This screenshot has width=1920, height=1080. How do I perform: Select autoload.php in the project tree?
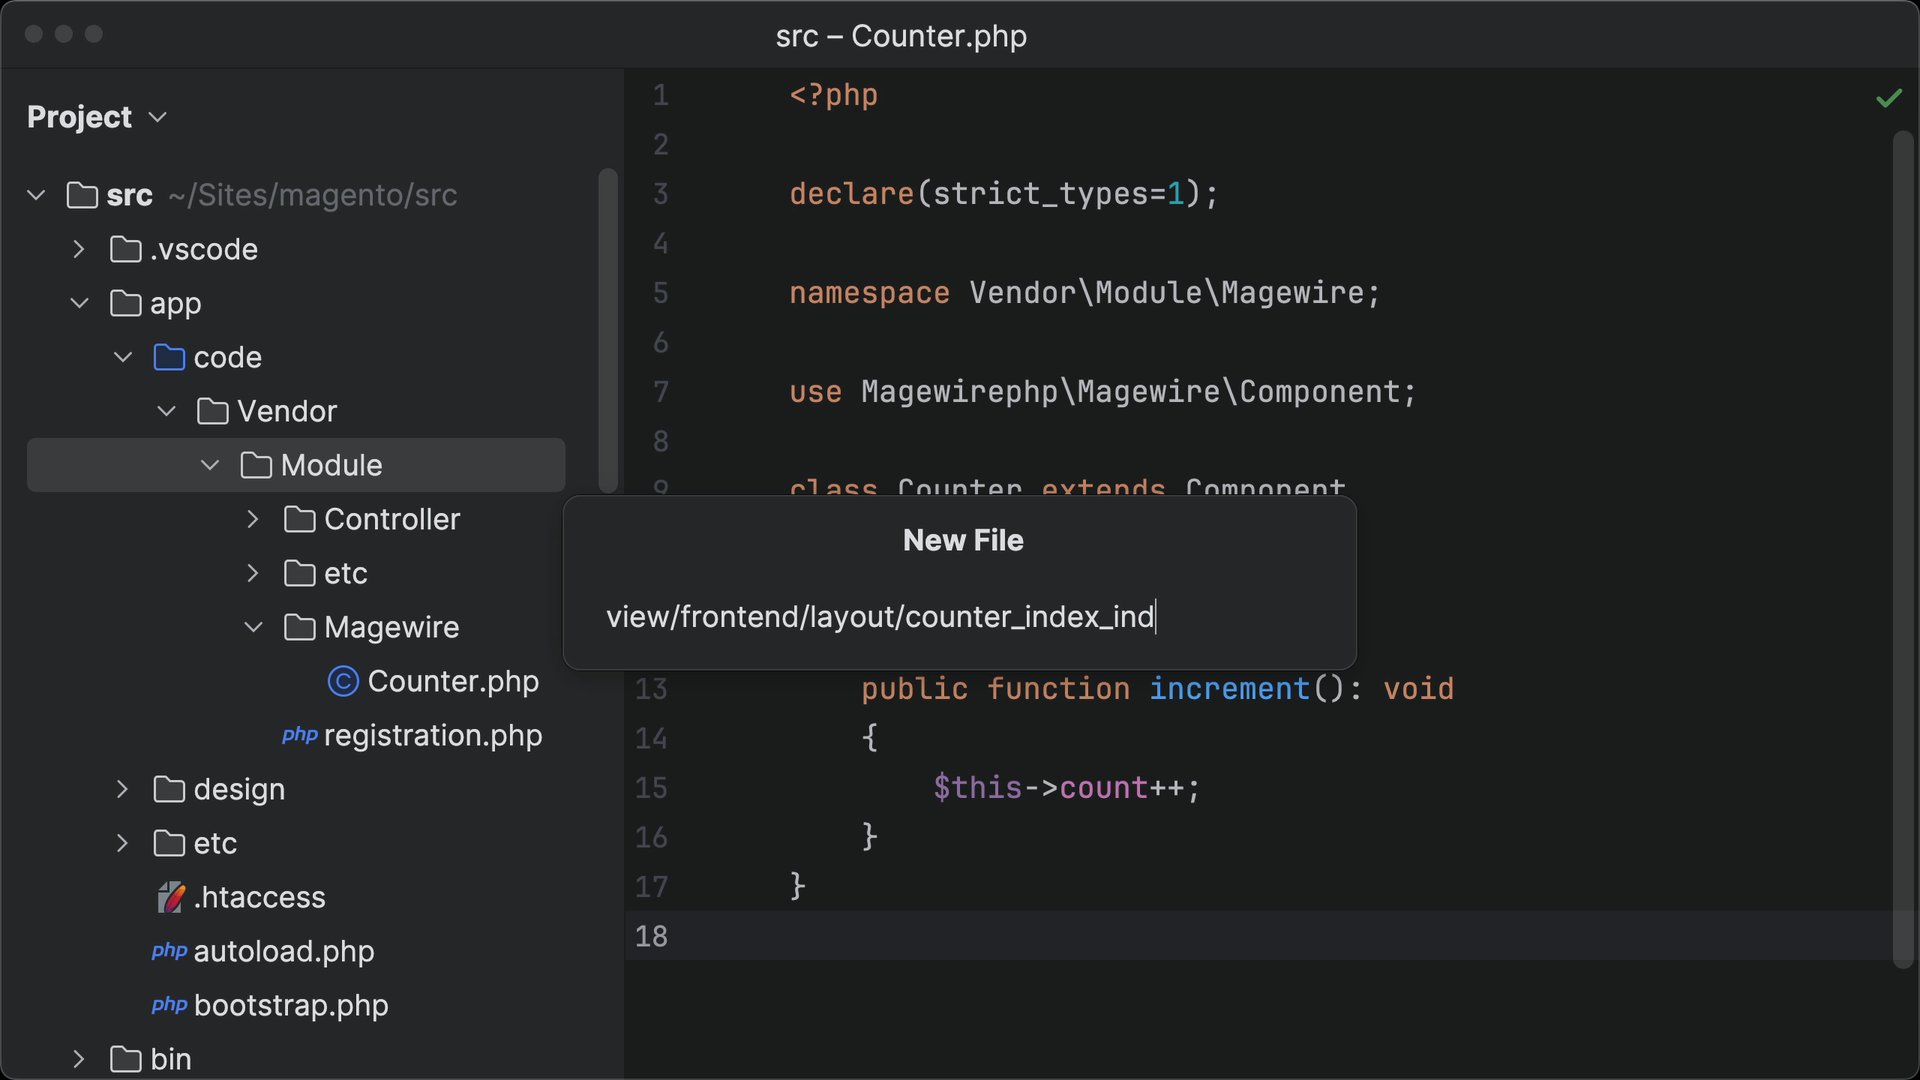click(284, 951)
